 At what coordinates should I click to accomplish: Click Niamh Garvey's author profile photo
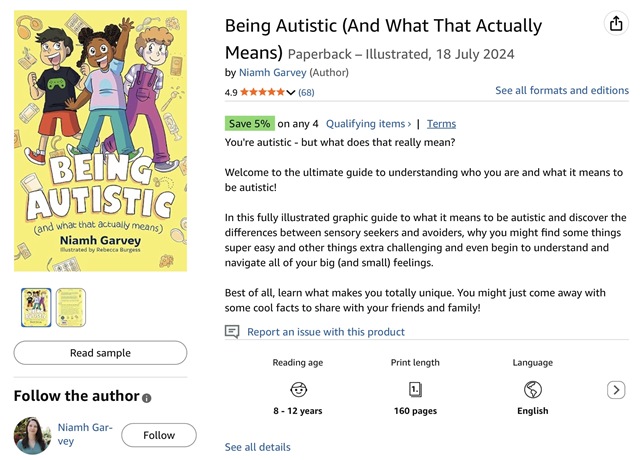(x=33, y=436)
